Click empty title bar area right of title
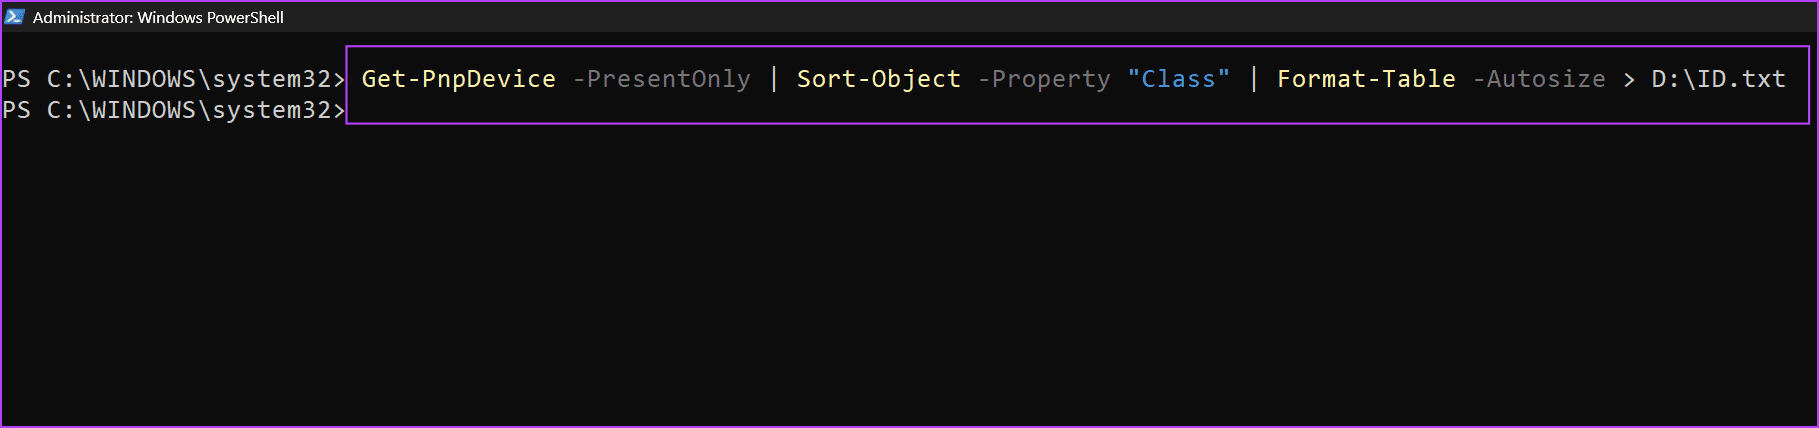 pyautogui.click(x=1050, y=17)
